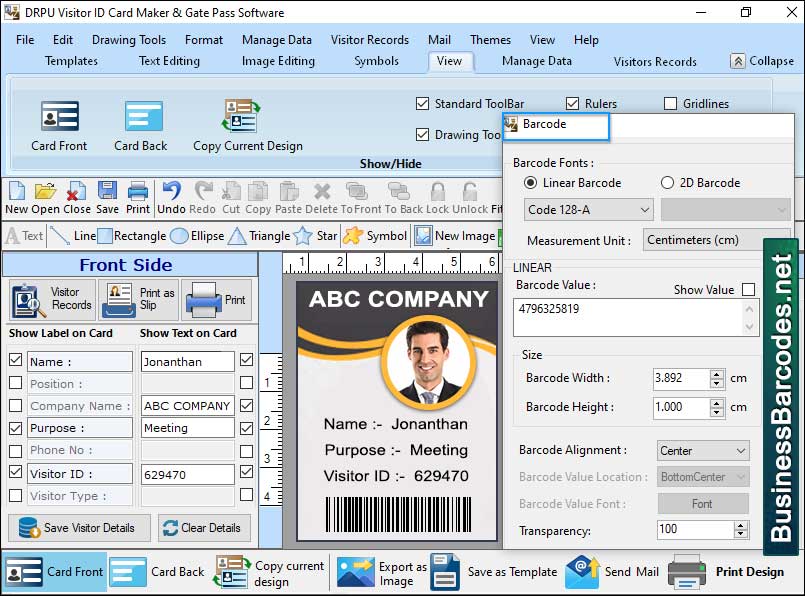Select the Symbol drawing tool
The width and height of the screenshot is (805, 596).
click(x=374, y=236)
